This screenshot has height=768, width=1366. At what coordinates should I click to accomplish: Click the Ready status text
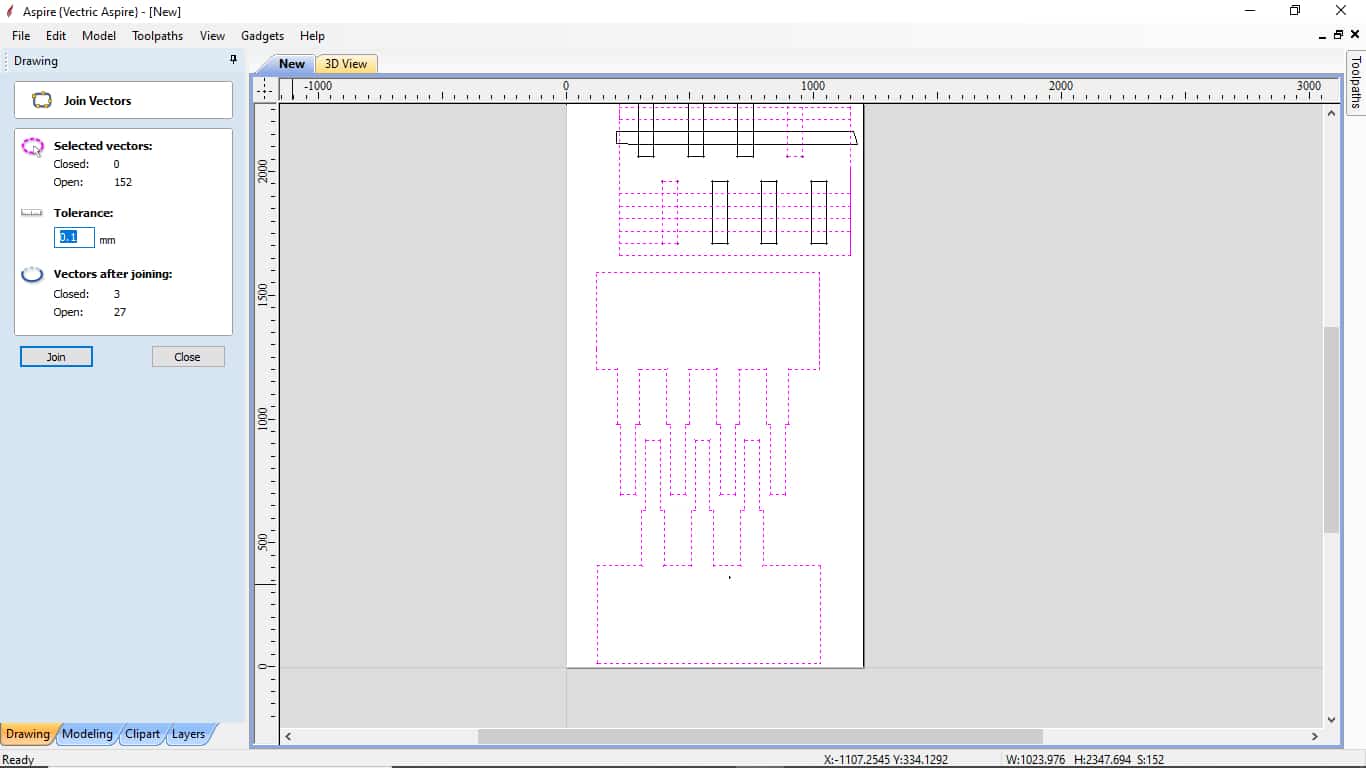coord(19,760)
